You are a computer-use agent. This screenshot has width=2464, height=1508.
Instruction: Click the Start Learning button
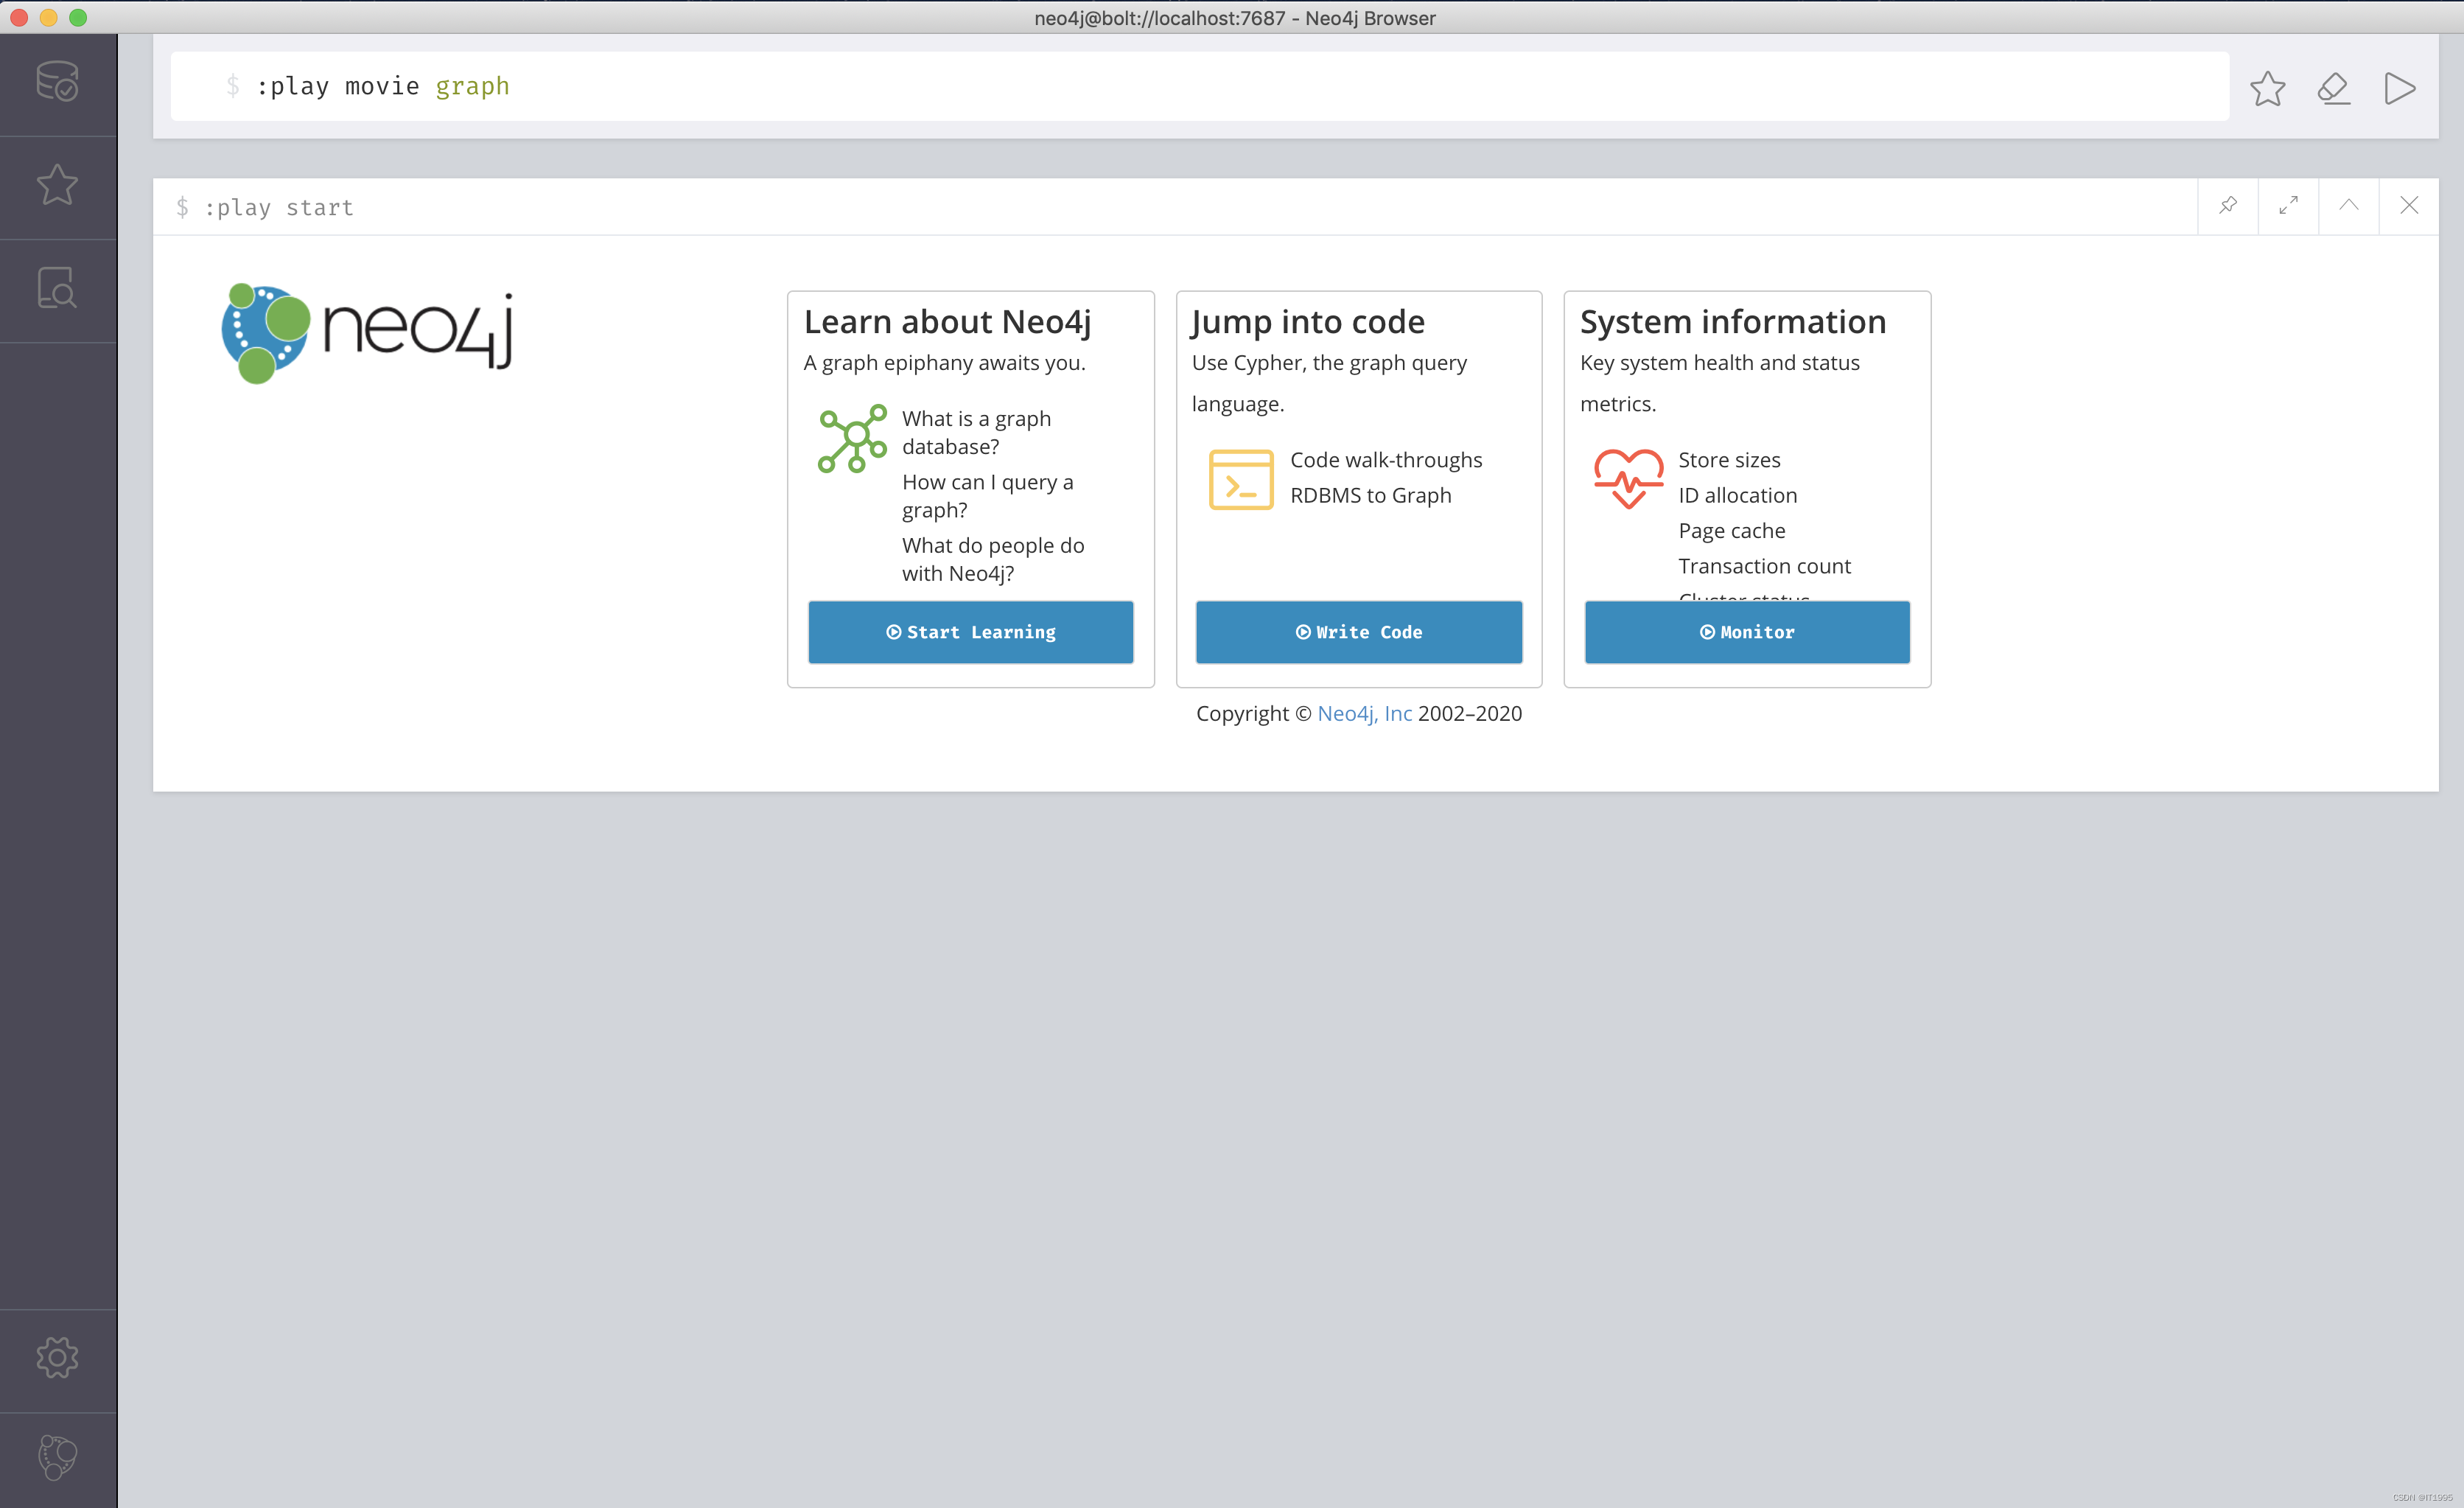click(970, 632)
